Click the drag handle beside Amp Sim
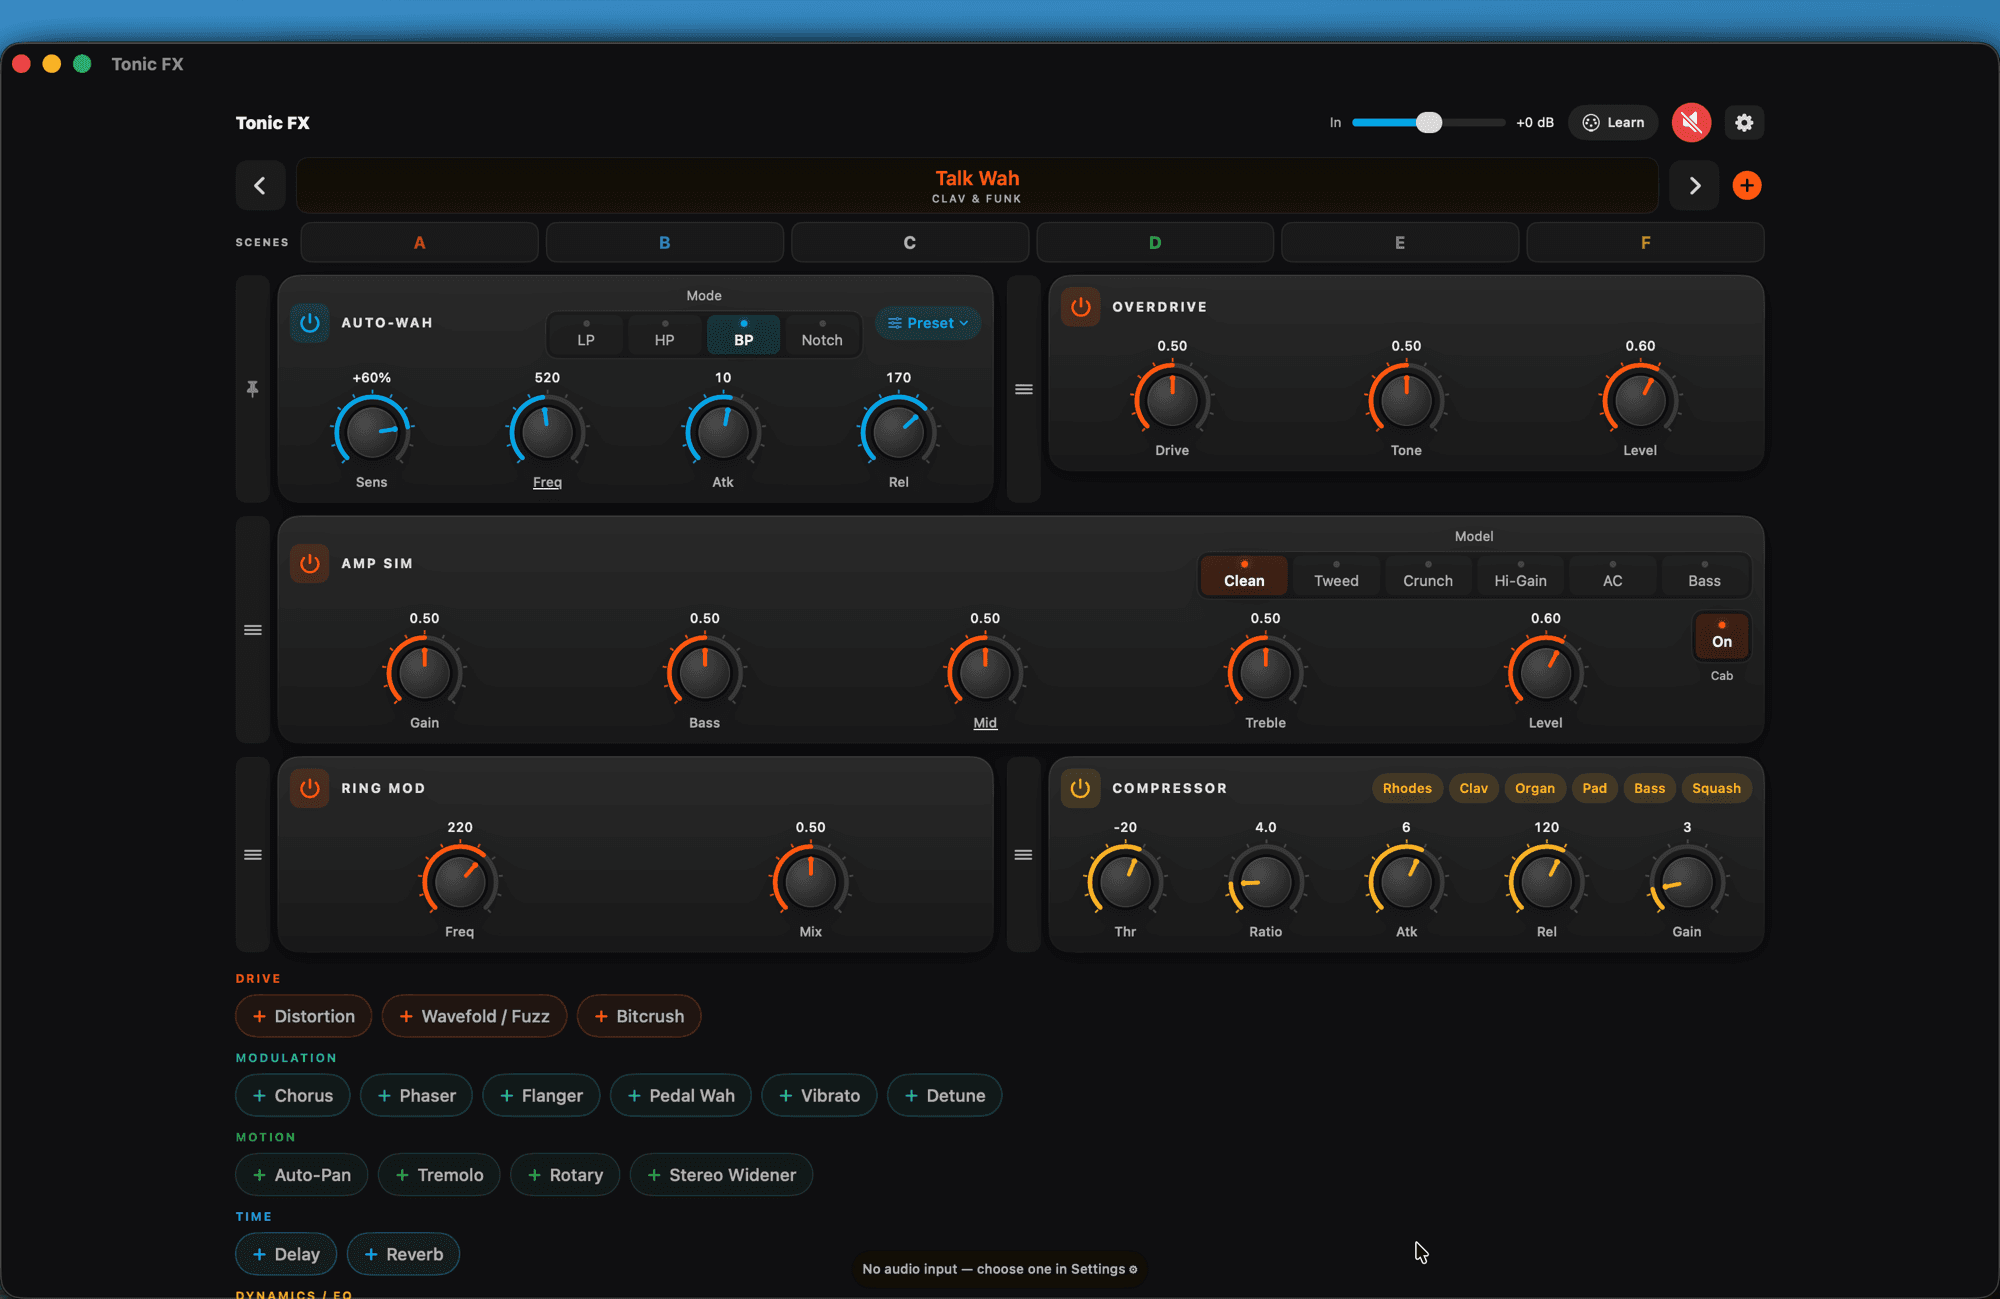The height and width of the screenshot is (1299, 2000). (x=253, y=630)
